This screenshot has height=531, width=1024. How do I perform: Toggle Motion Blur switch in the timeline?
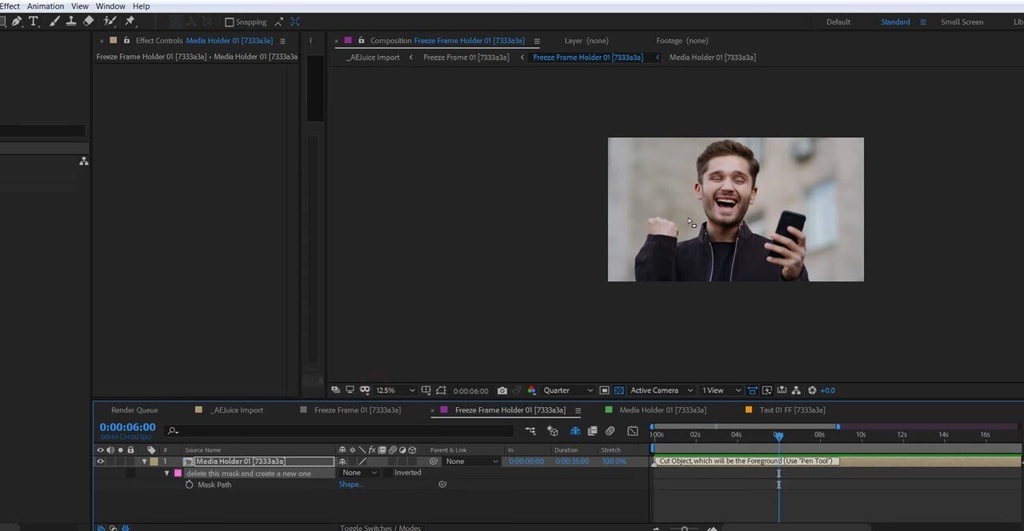coord(610,431)
